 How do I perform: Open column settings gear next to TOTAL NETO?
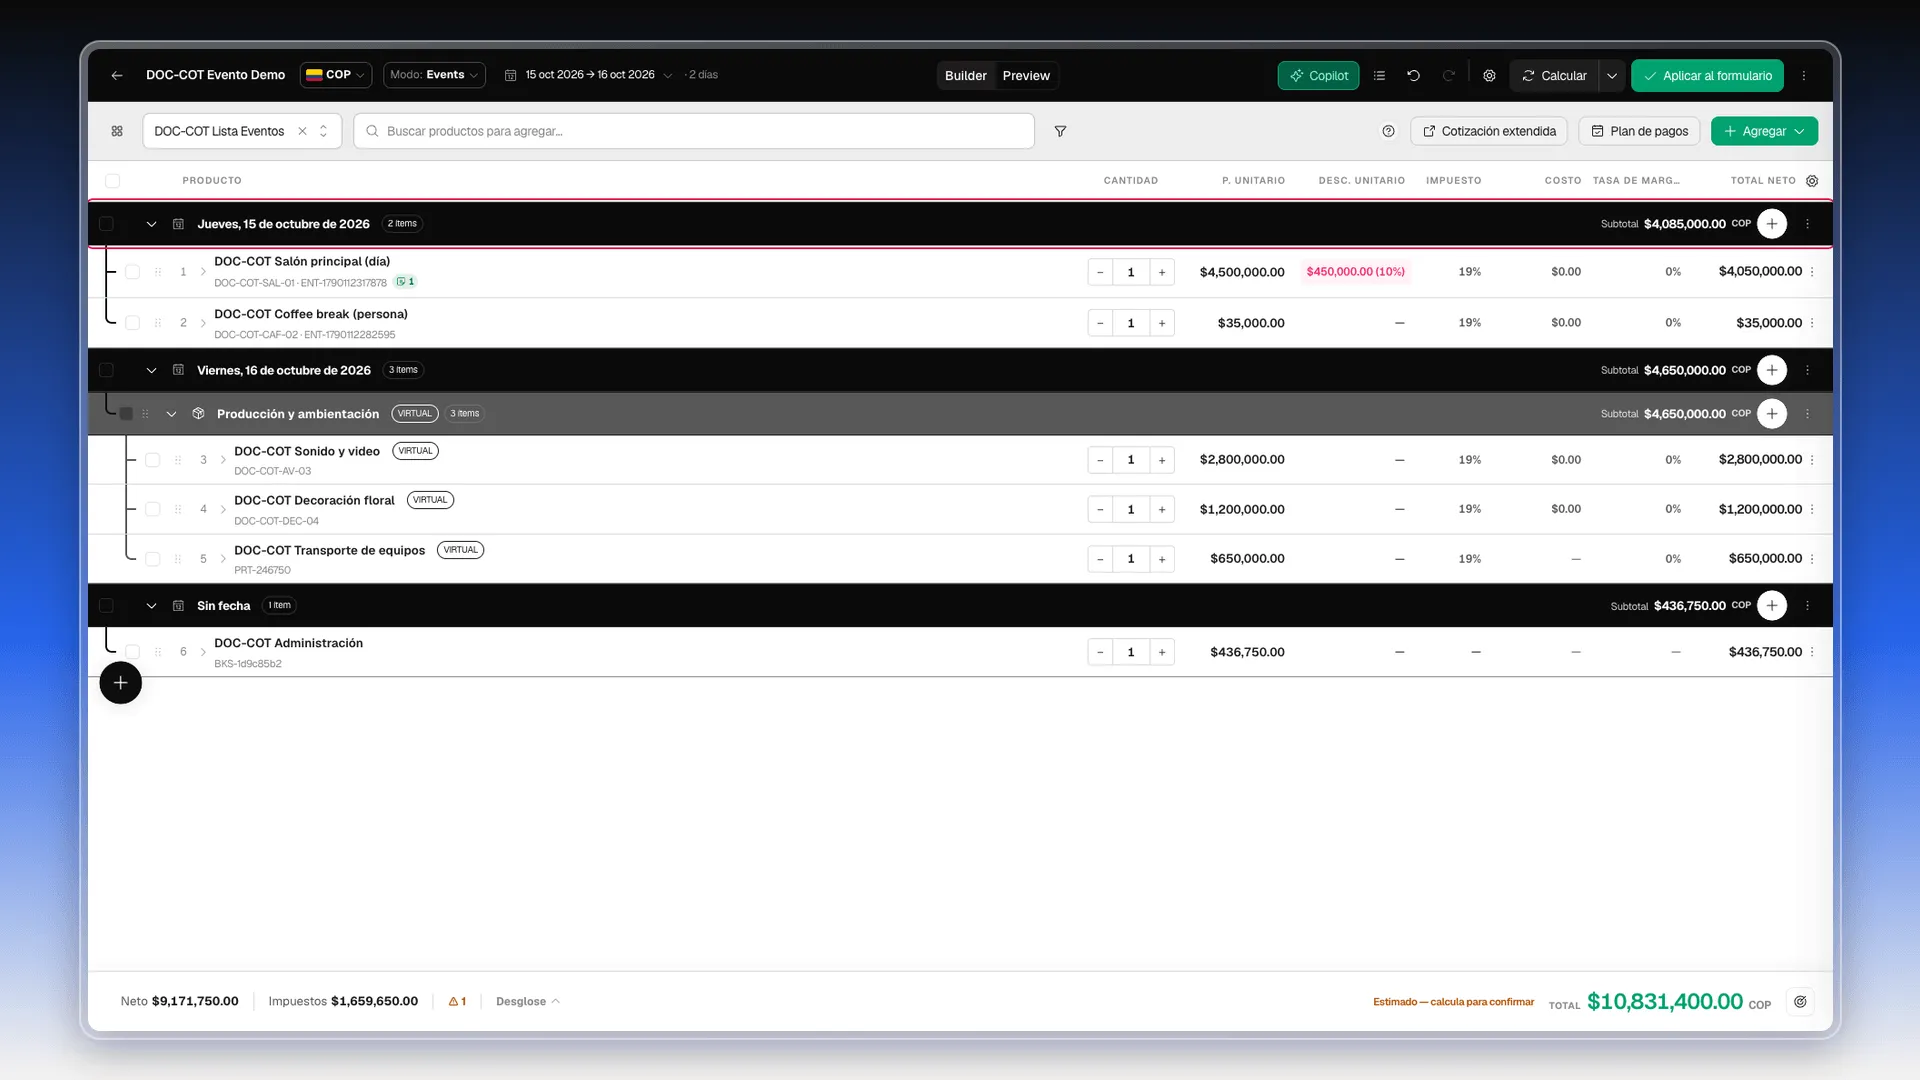tap(1812, 181)
